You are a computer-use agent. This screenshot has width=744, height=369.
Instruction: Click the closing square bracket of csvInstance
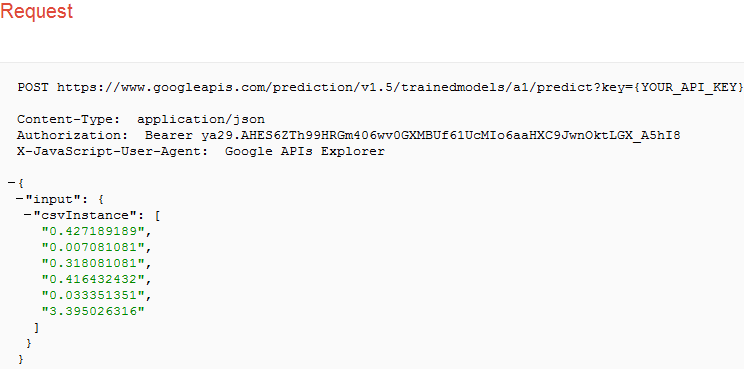[37, 327]
